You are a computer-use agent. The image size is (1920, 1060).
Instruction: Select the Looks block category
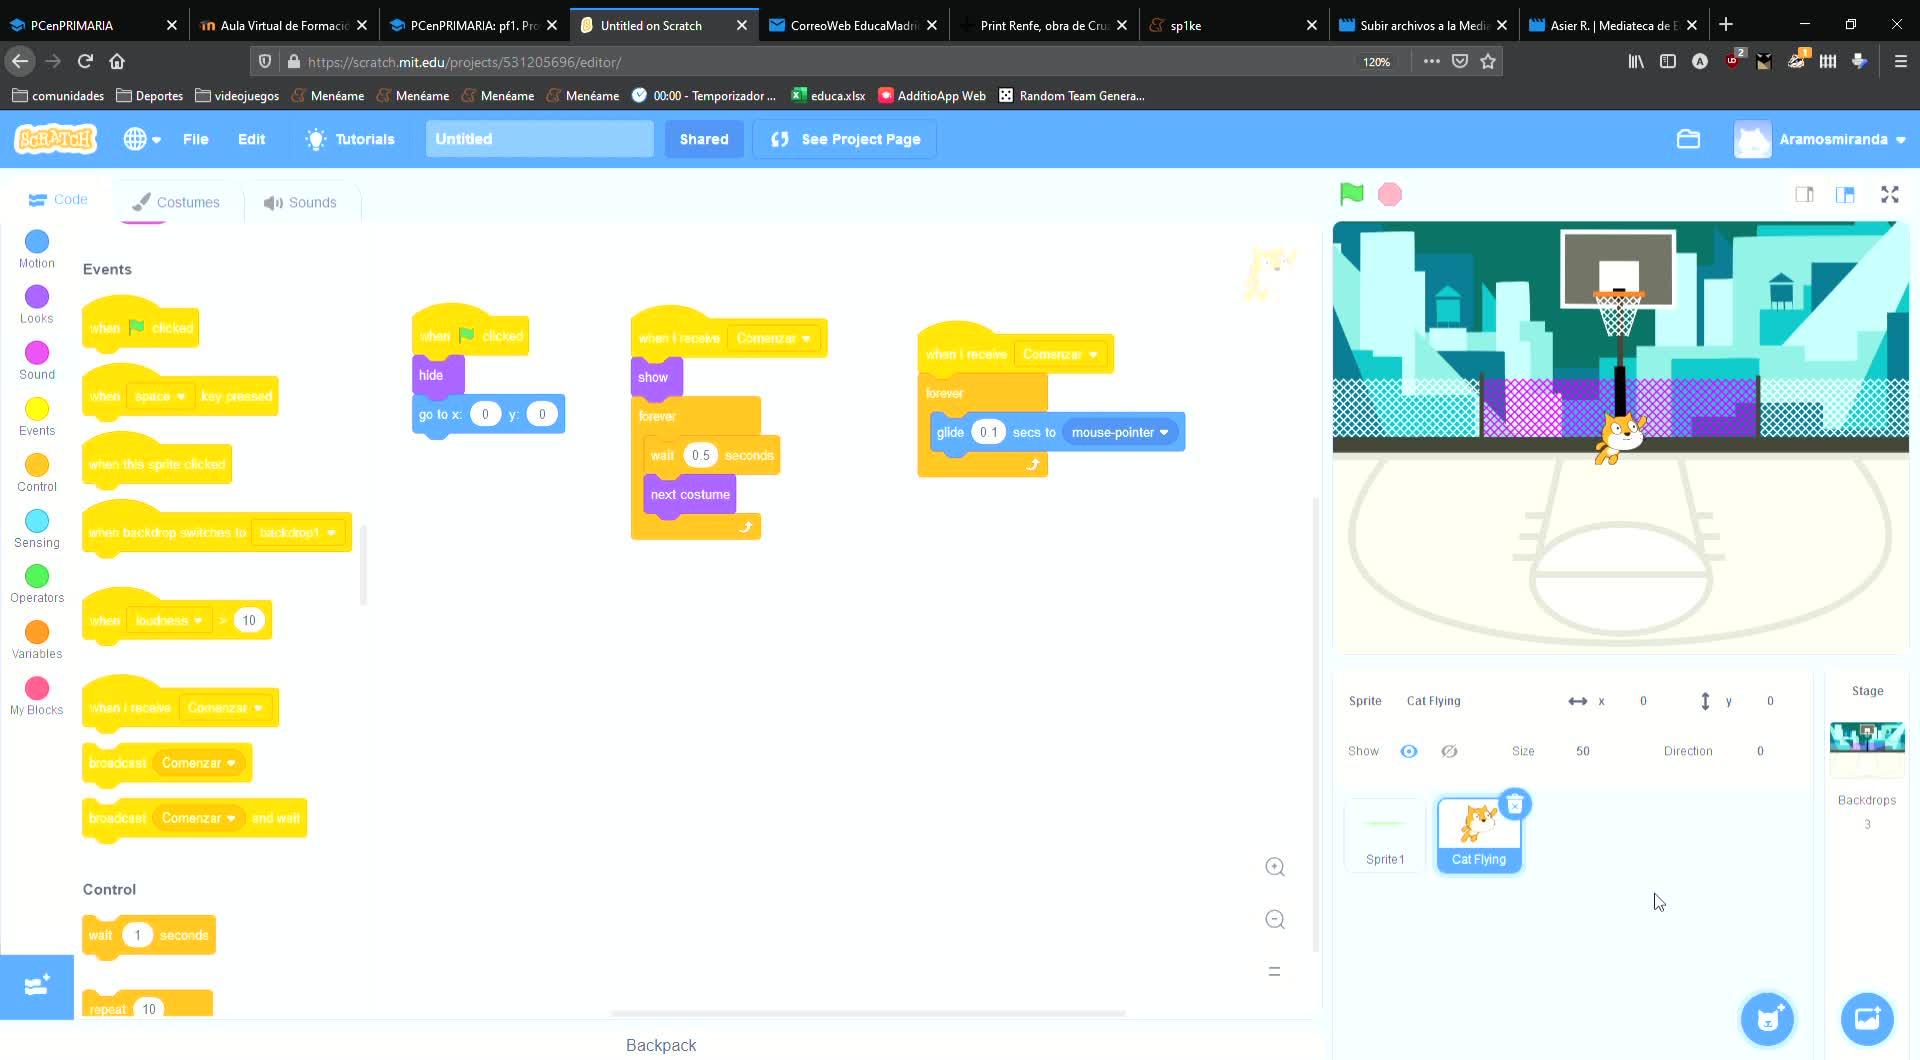point(37,304)
